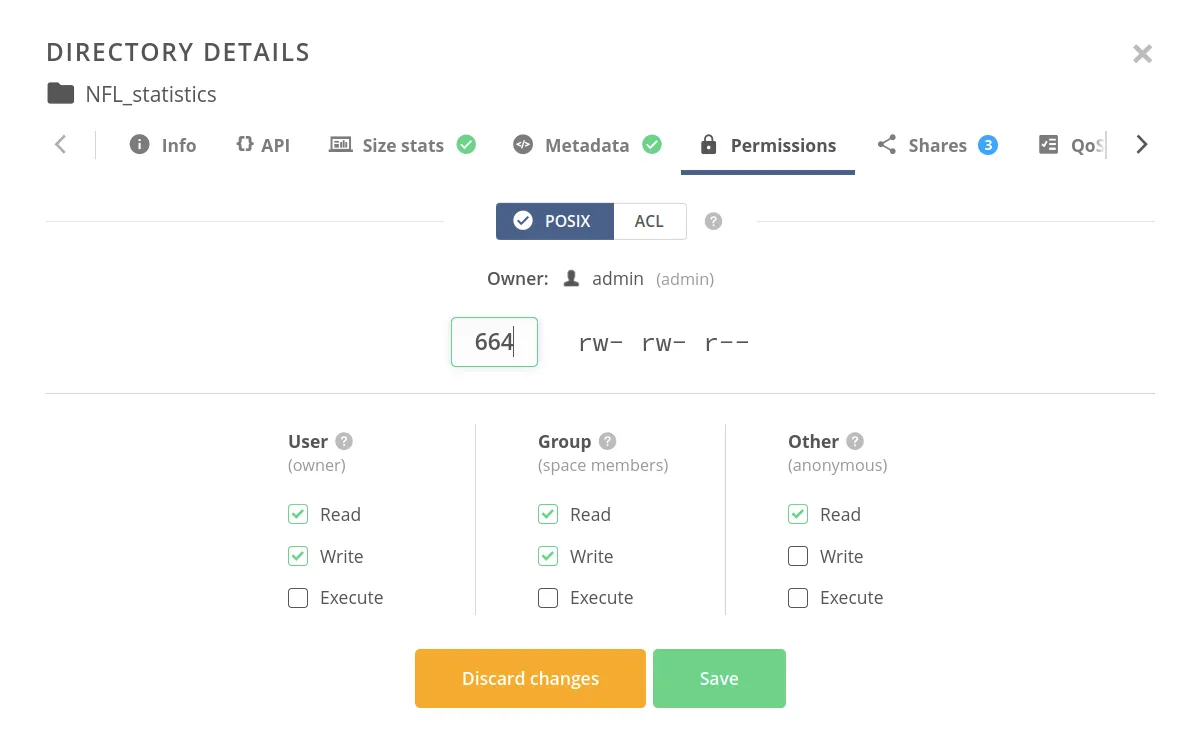Click the NFL_statistics folder icon
Screen dimensions: 1197x737
click(x=61, y=94)
